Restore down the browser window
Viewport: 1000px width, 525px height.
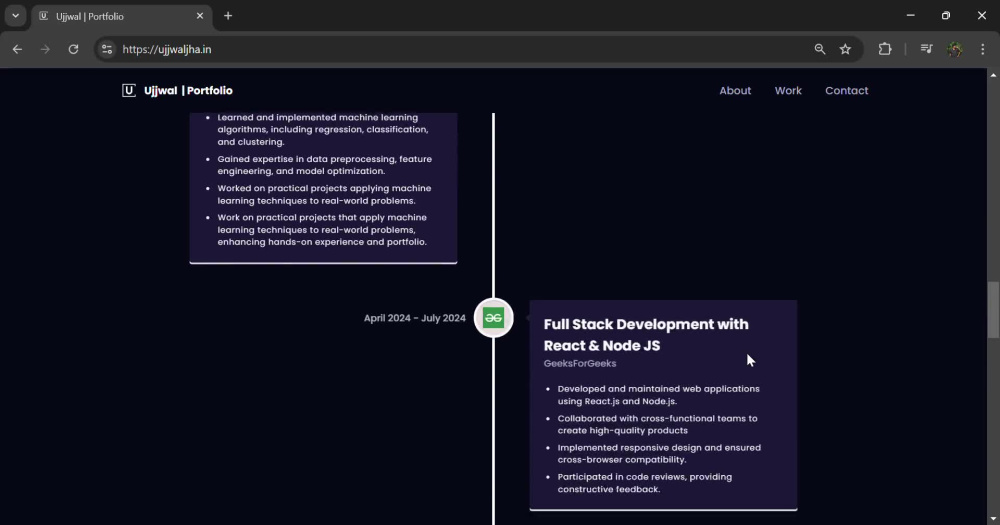[946, 15]
